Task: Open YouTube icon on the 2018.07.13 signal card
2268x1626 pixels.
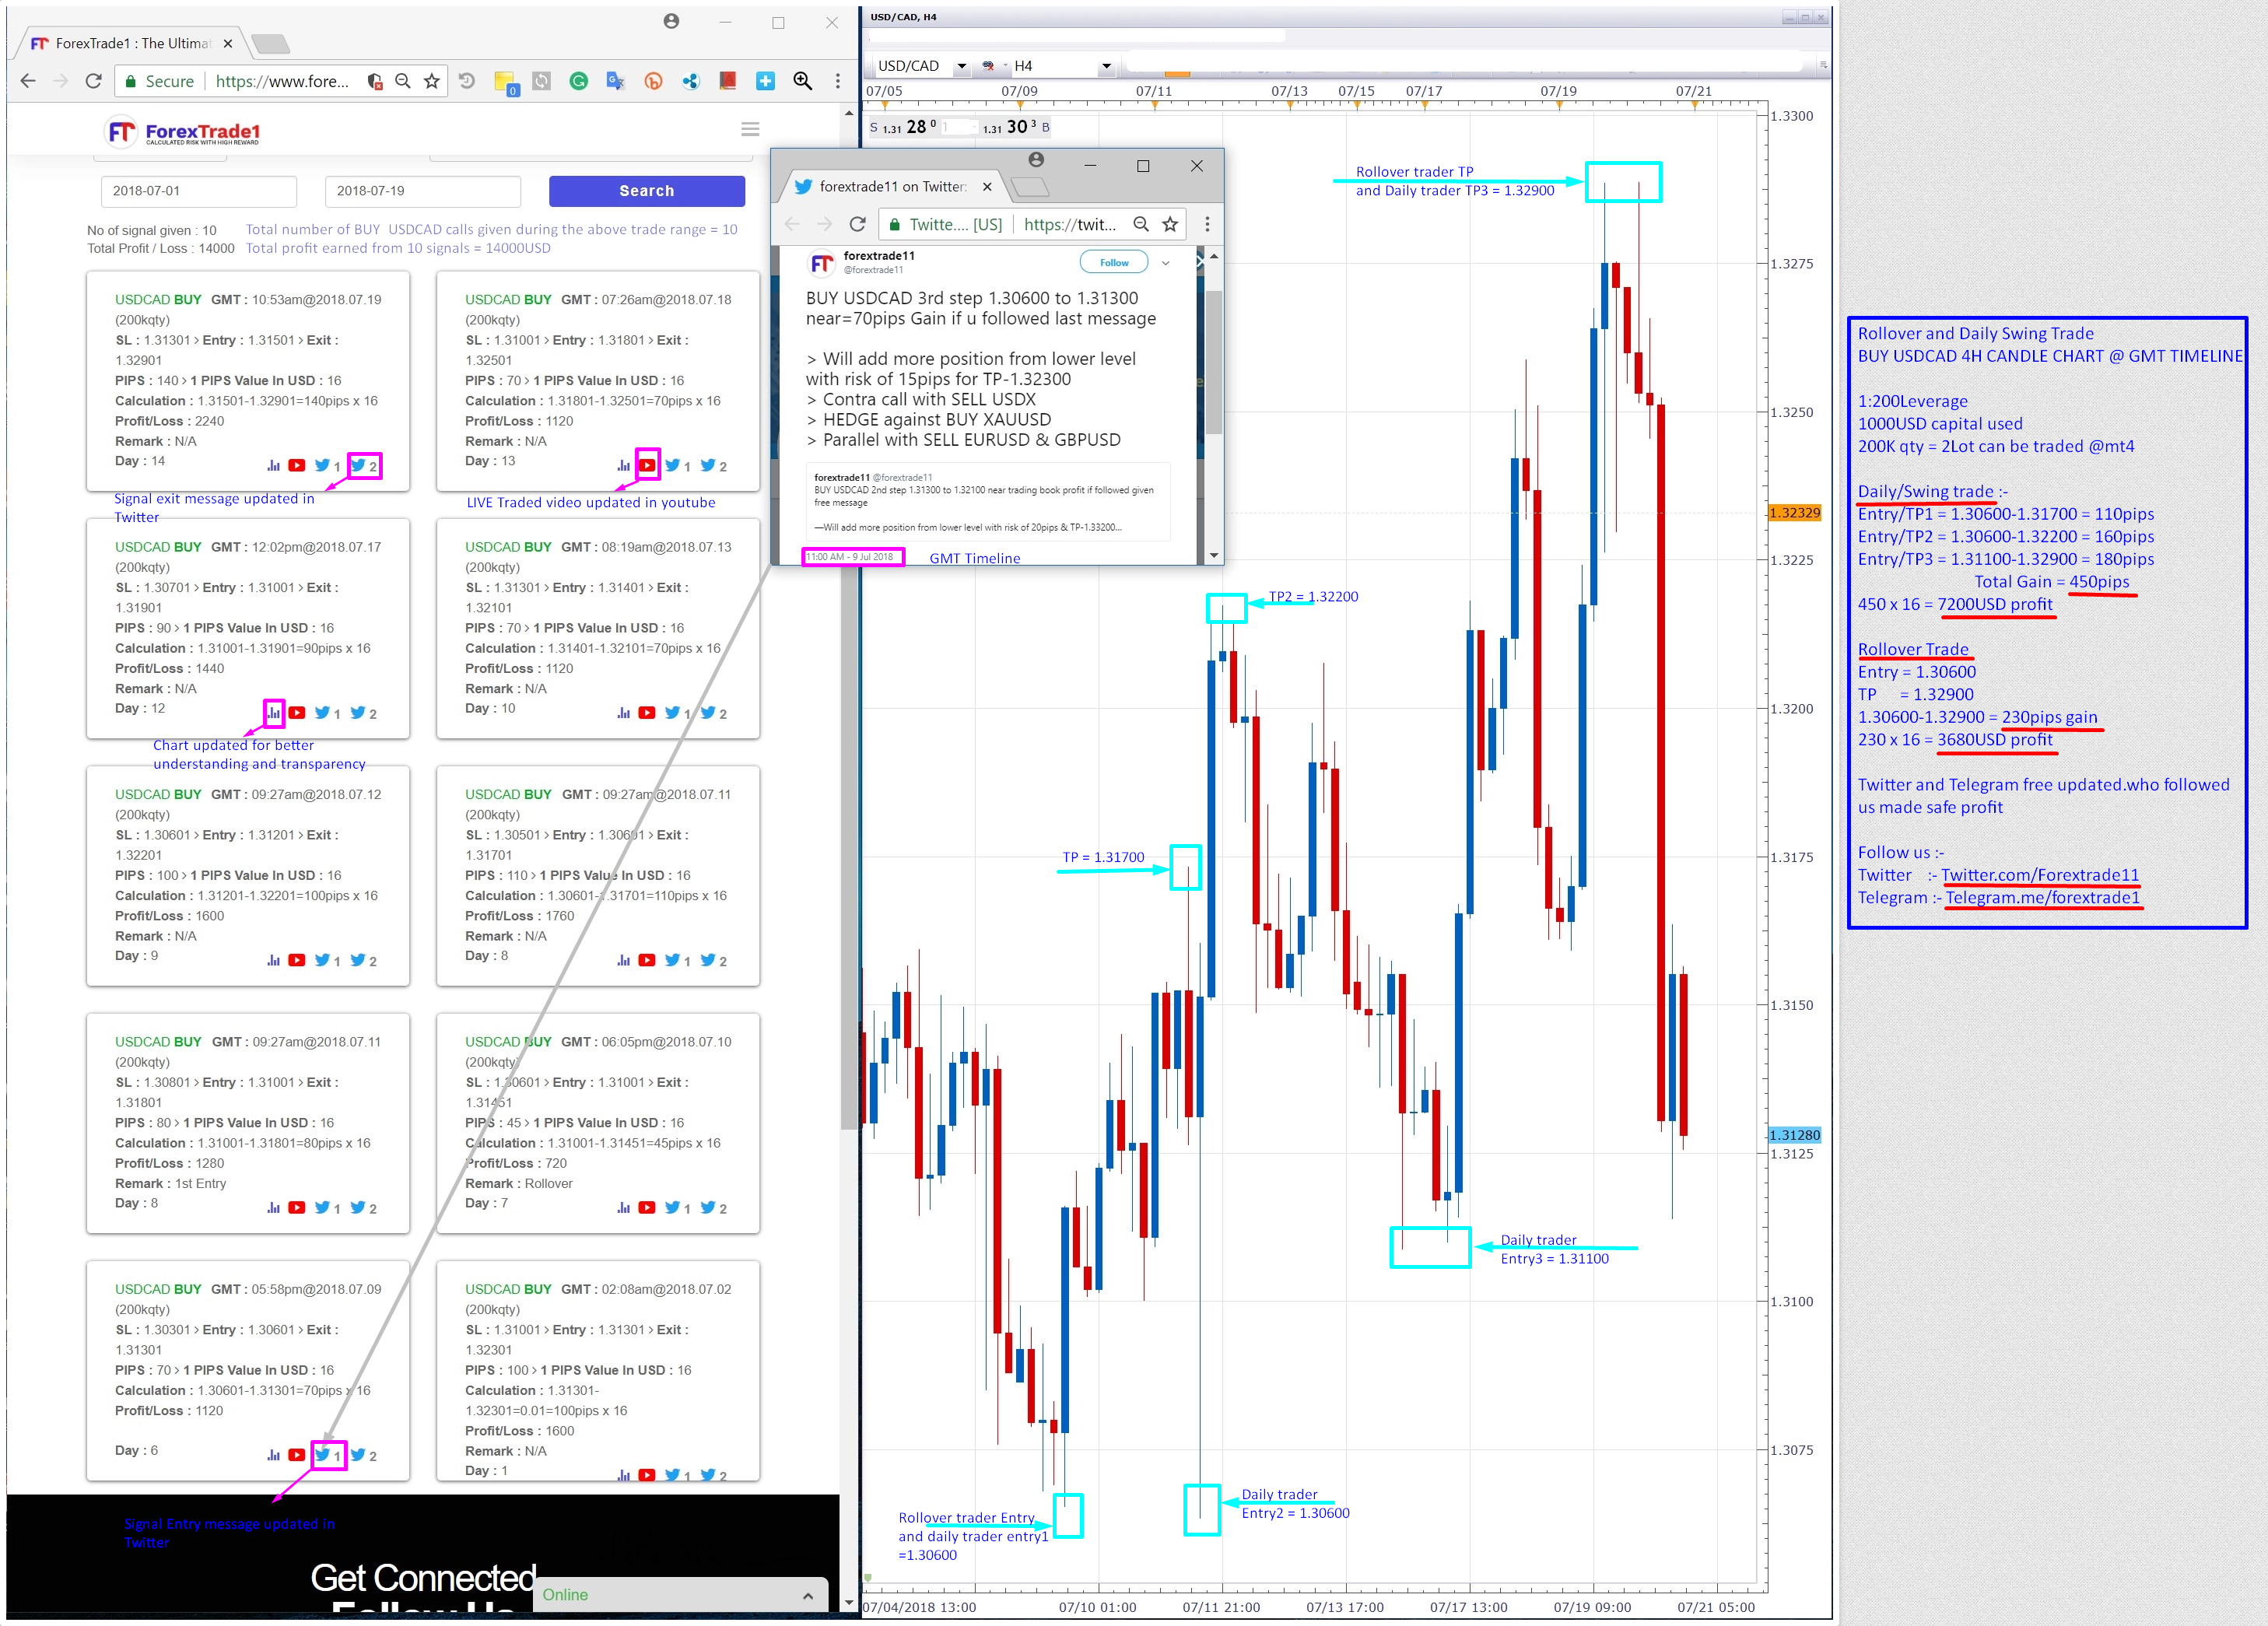Action: pos(647,713)
